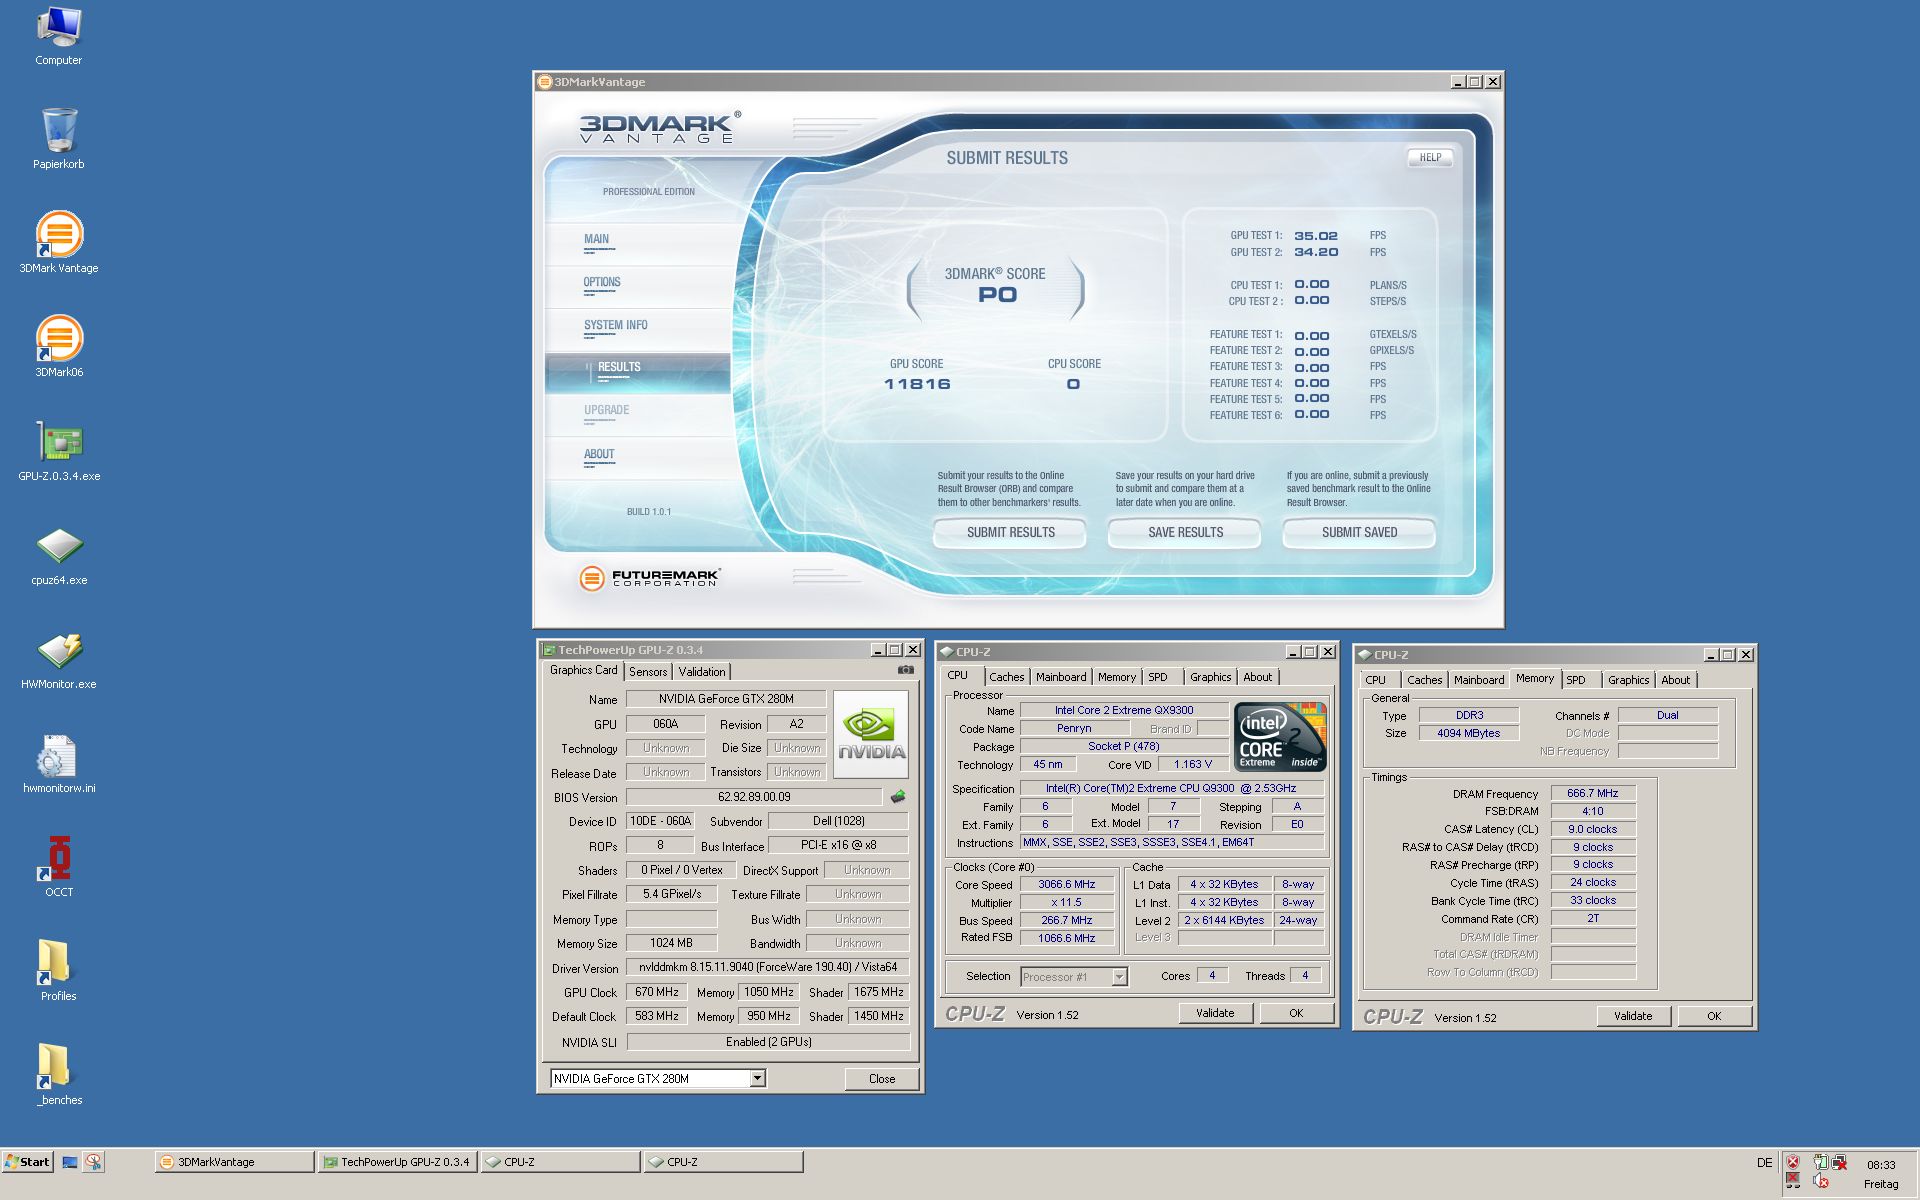Click OK in left CPU-Z window
This screenshot has width=1920, height=1200.
1296,1013
